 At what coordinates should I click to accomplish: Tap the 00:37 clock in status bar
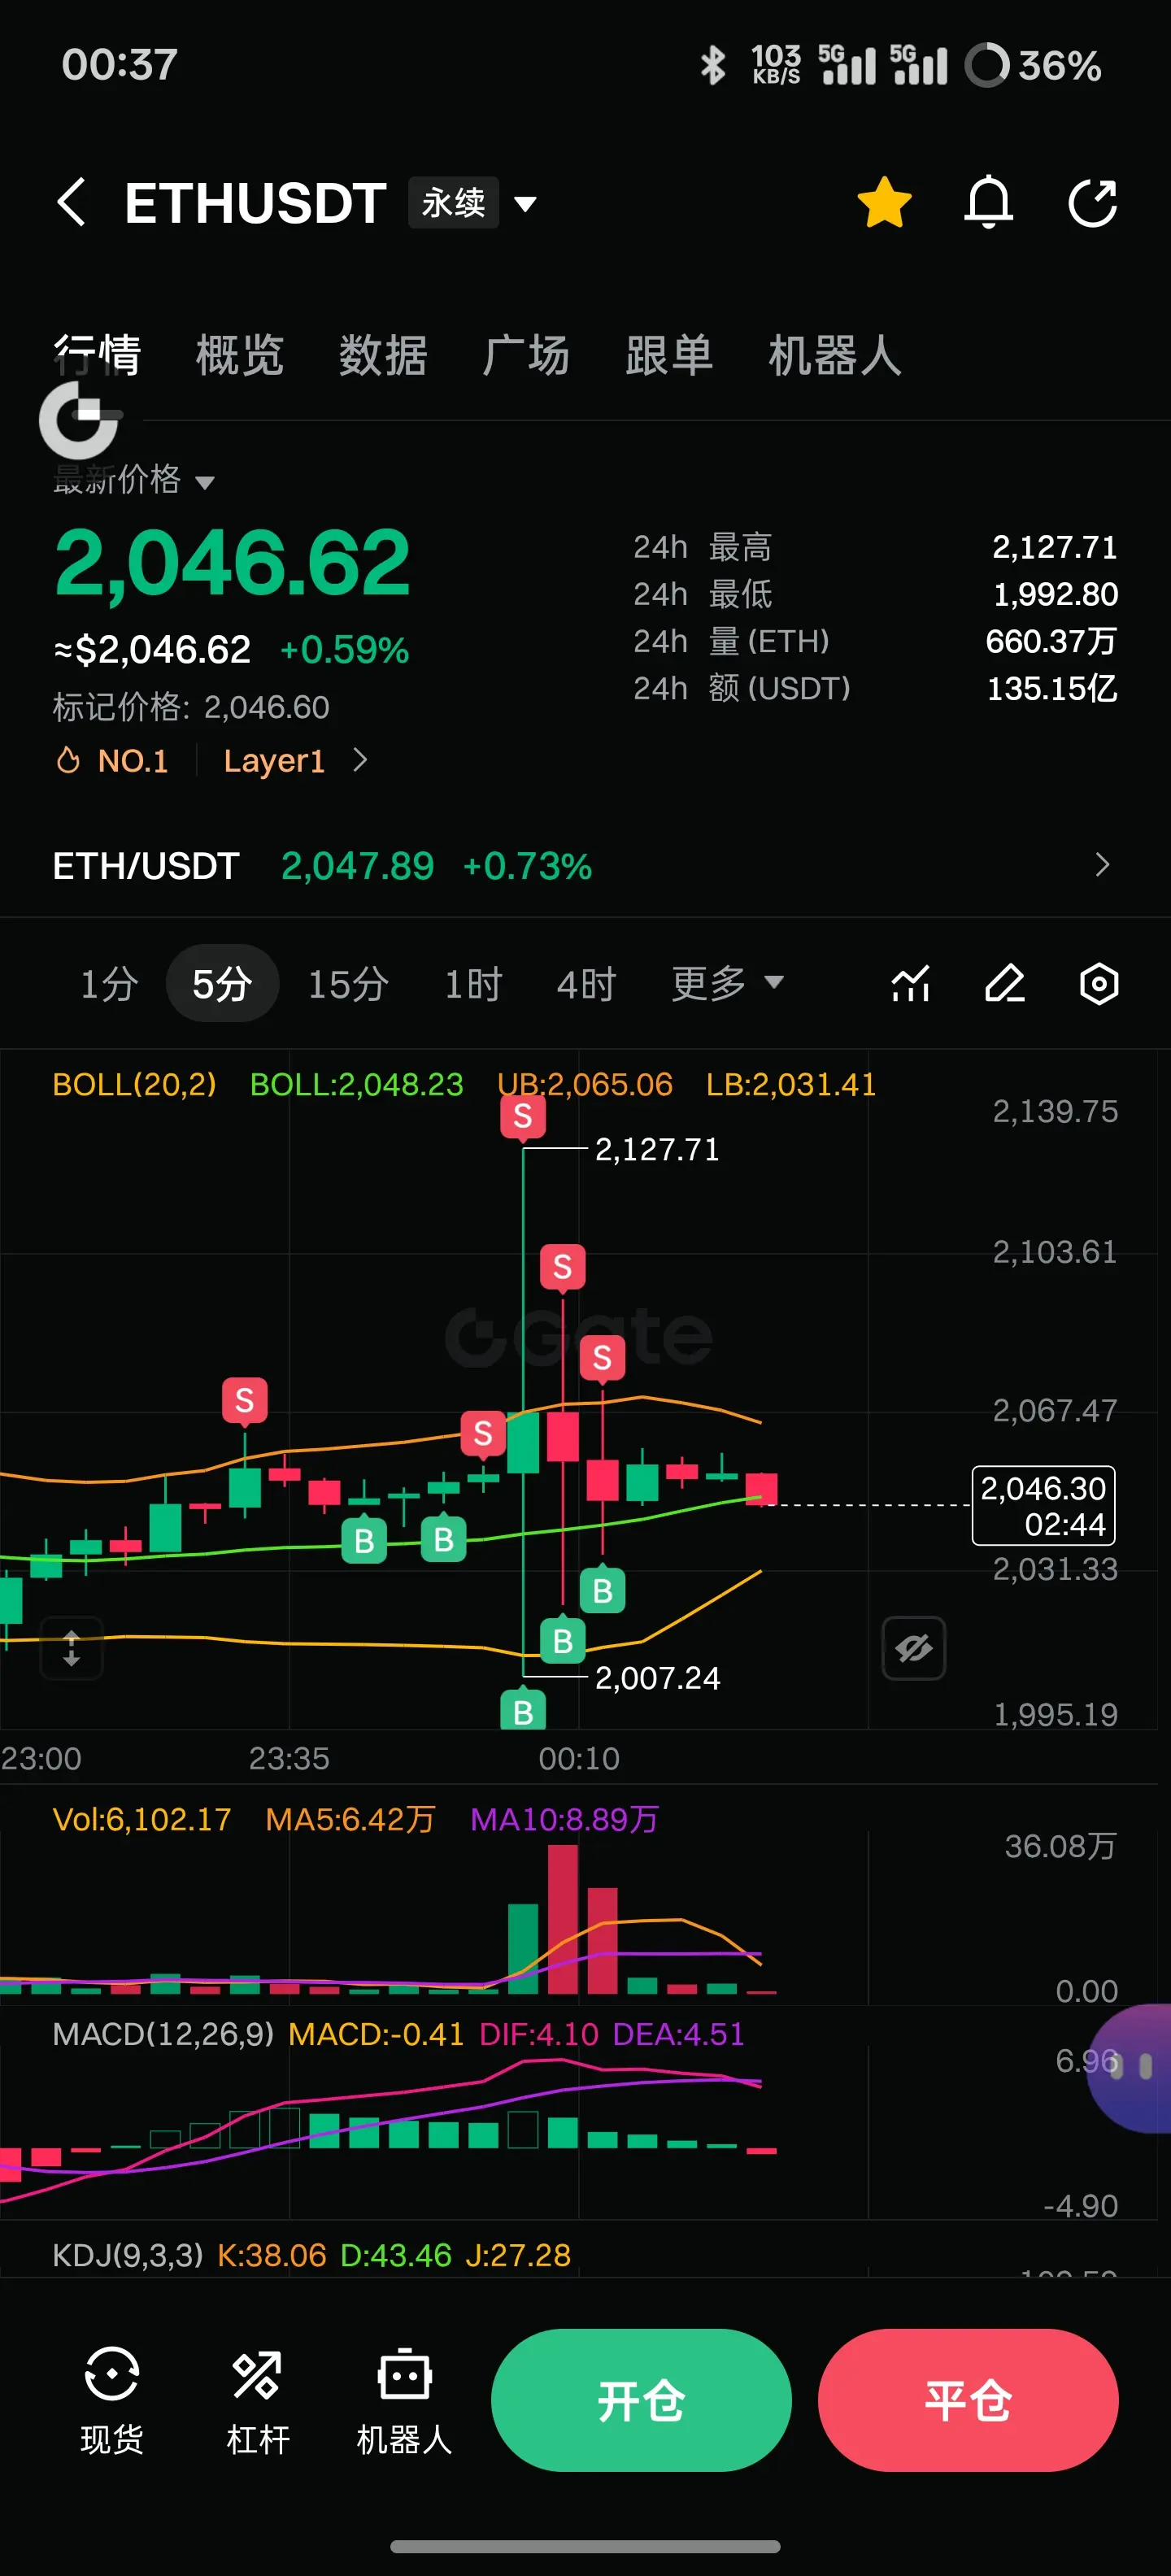[119, 65]
